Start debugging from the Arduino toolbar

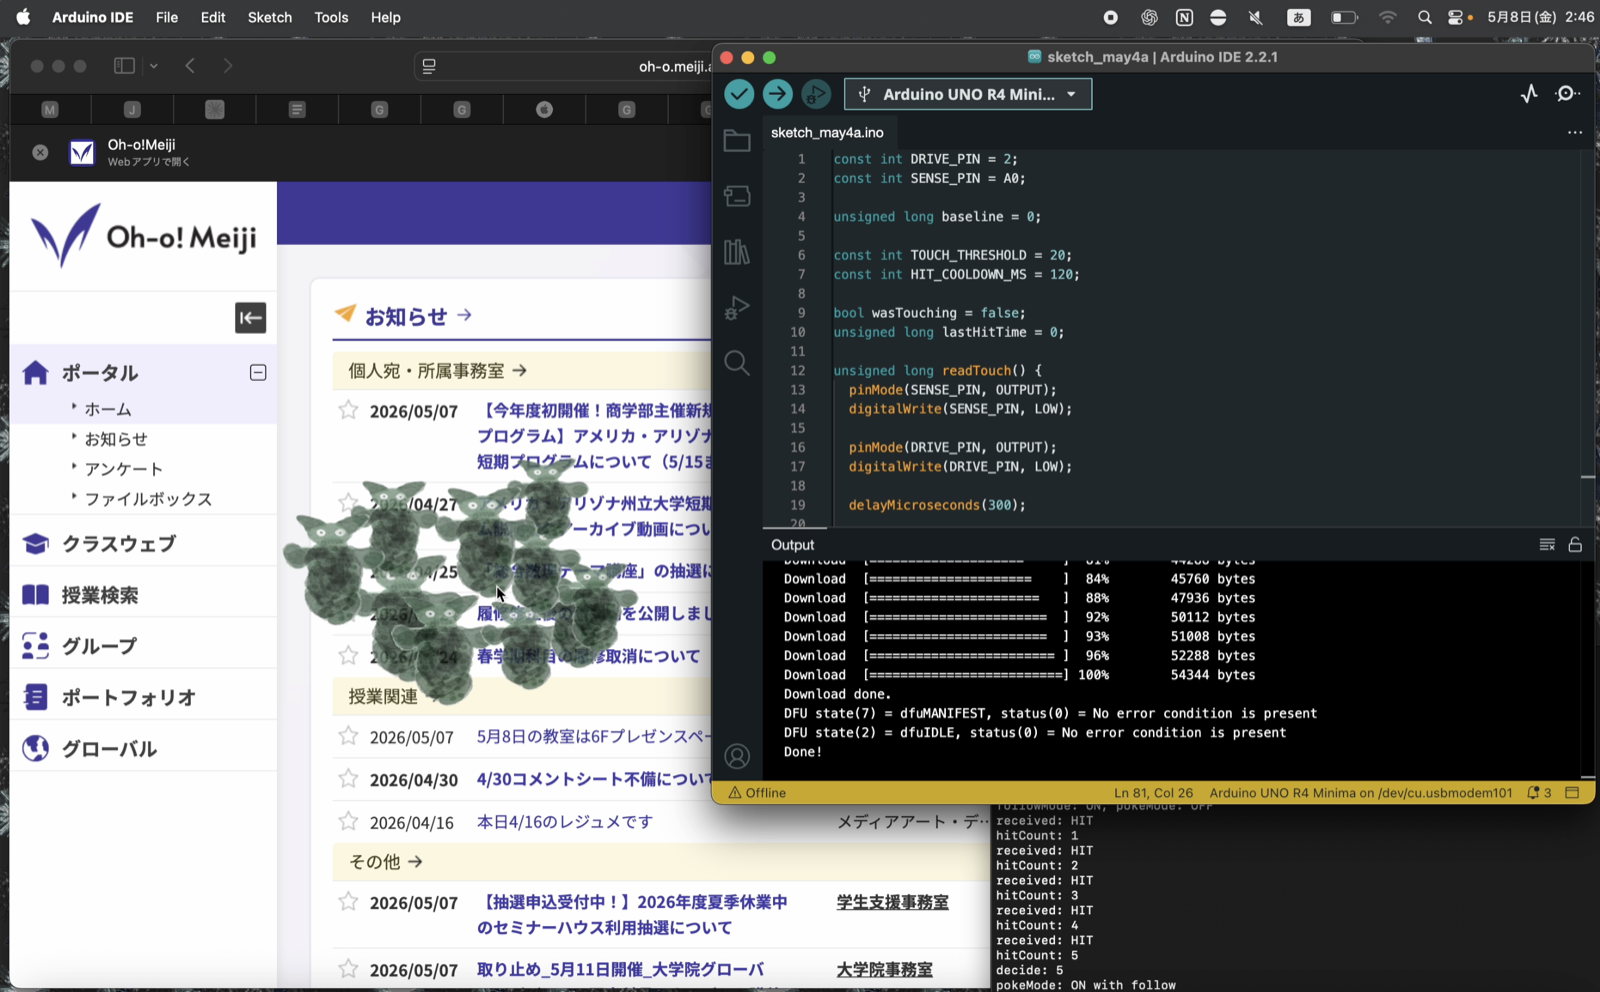click(x=816, y=94)
